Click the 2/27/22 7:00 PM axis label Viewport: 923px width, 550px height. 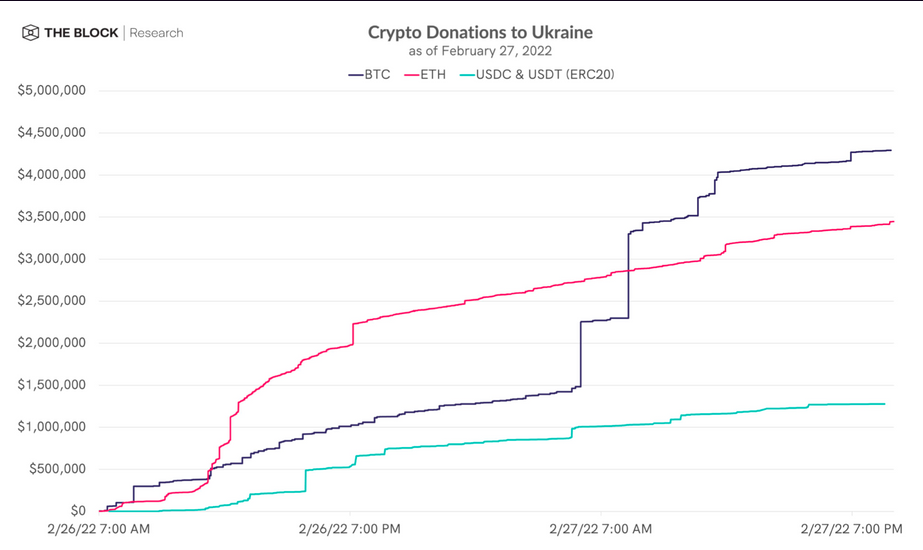click(x=850, y=527)
